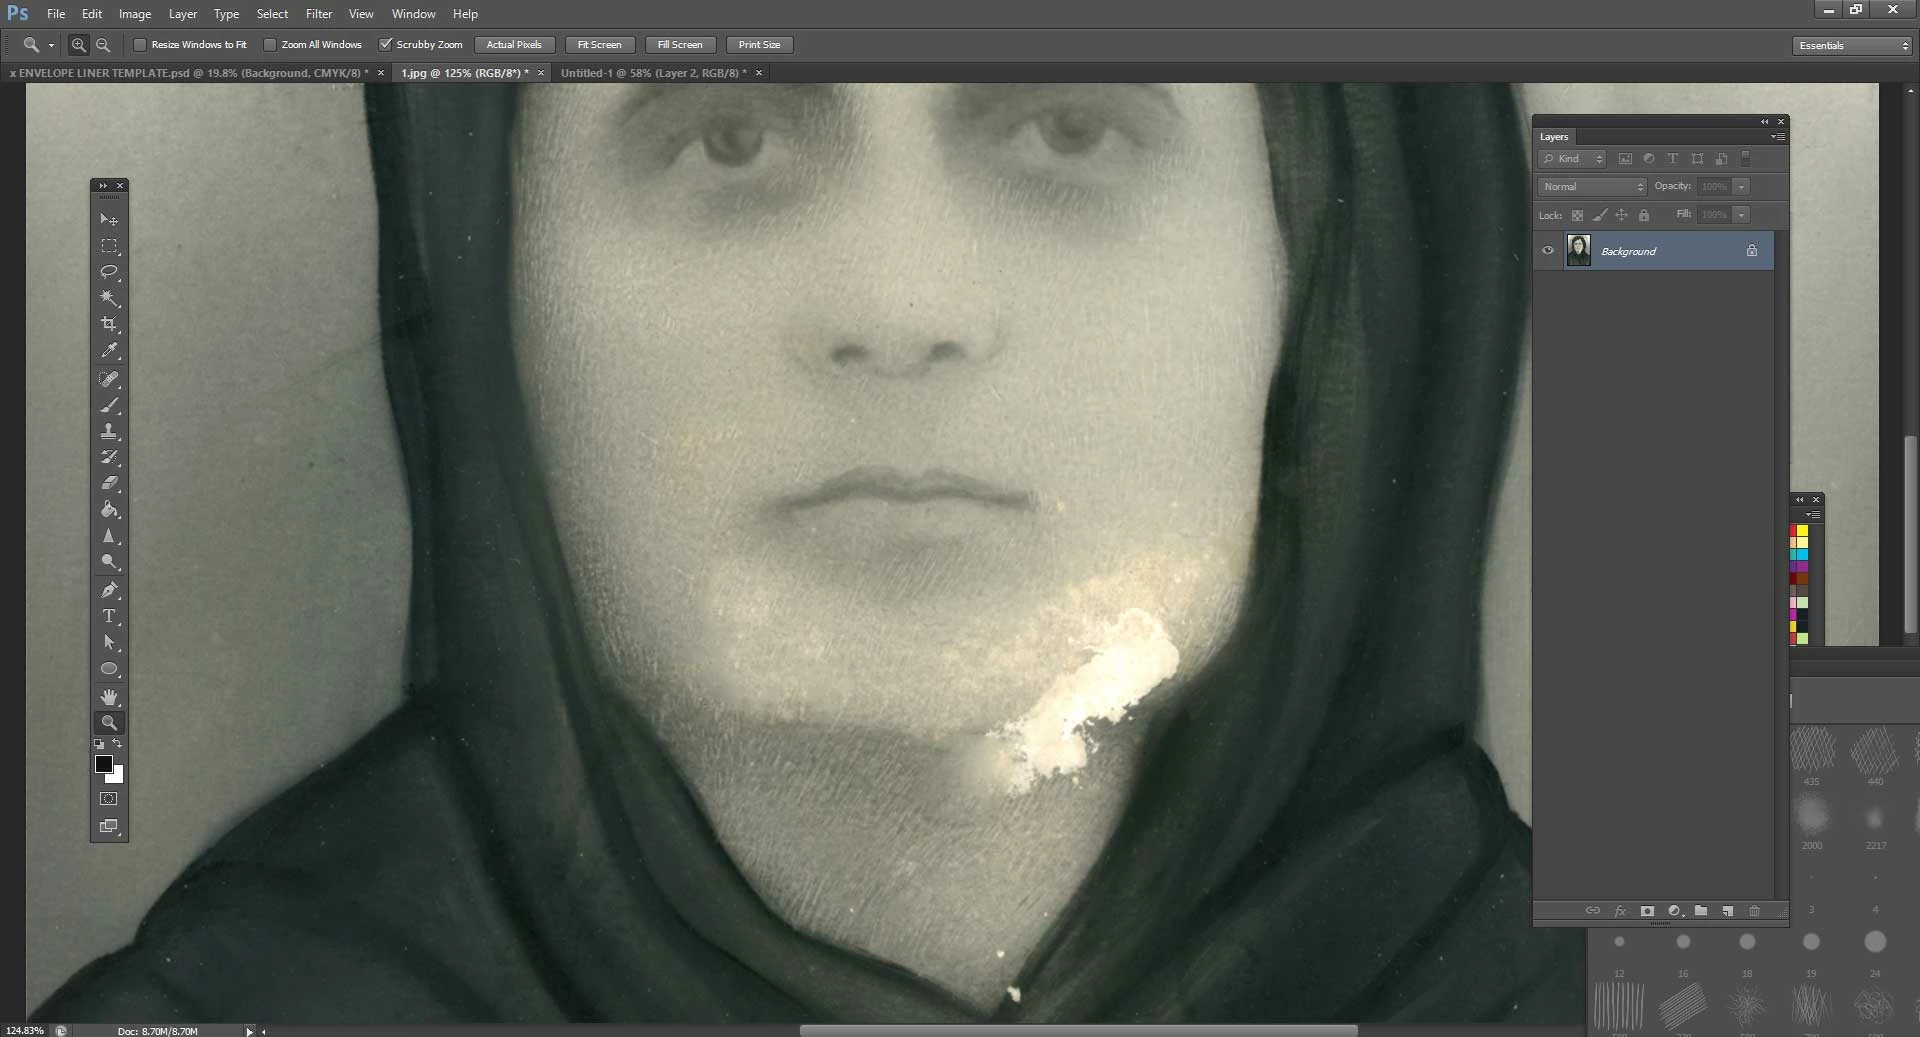
Task: Uncheck the Scrubby Zoom checkbox
Action: pos(385,45)
